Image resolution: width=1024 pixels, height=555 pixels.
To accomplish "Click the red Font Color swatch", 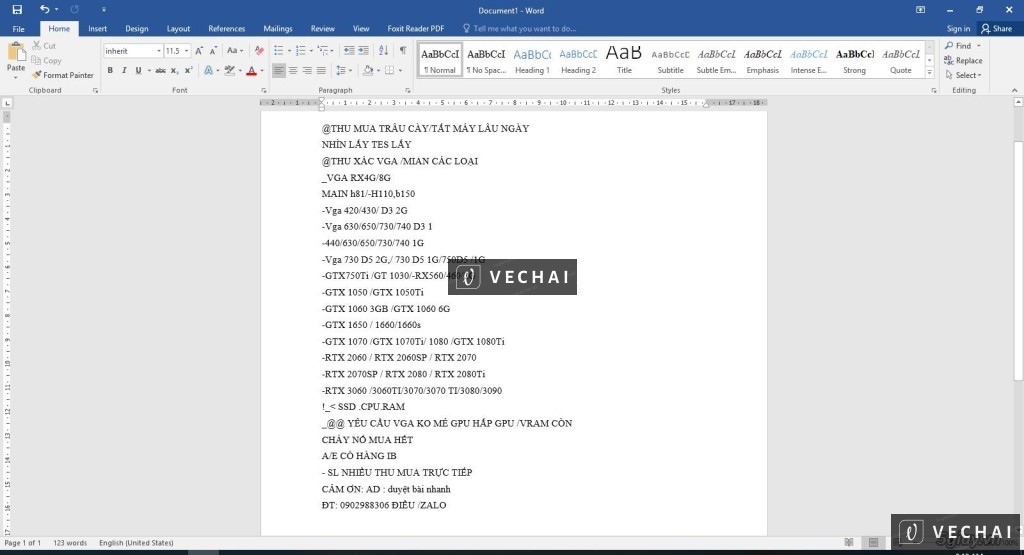I will click(250, 71).
